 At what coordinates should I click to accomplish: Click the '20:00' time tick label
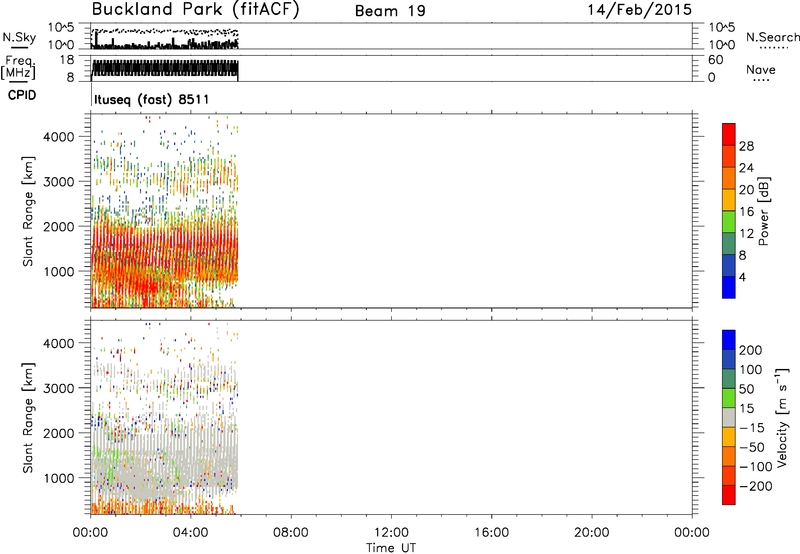click(x=592, y=533)
